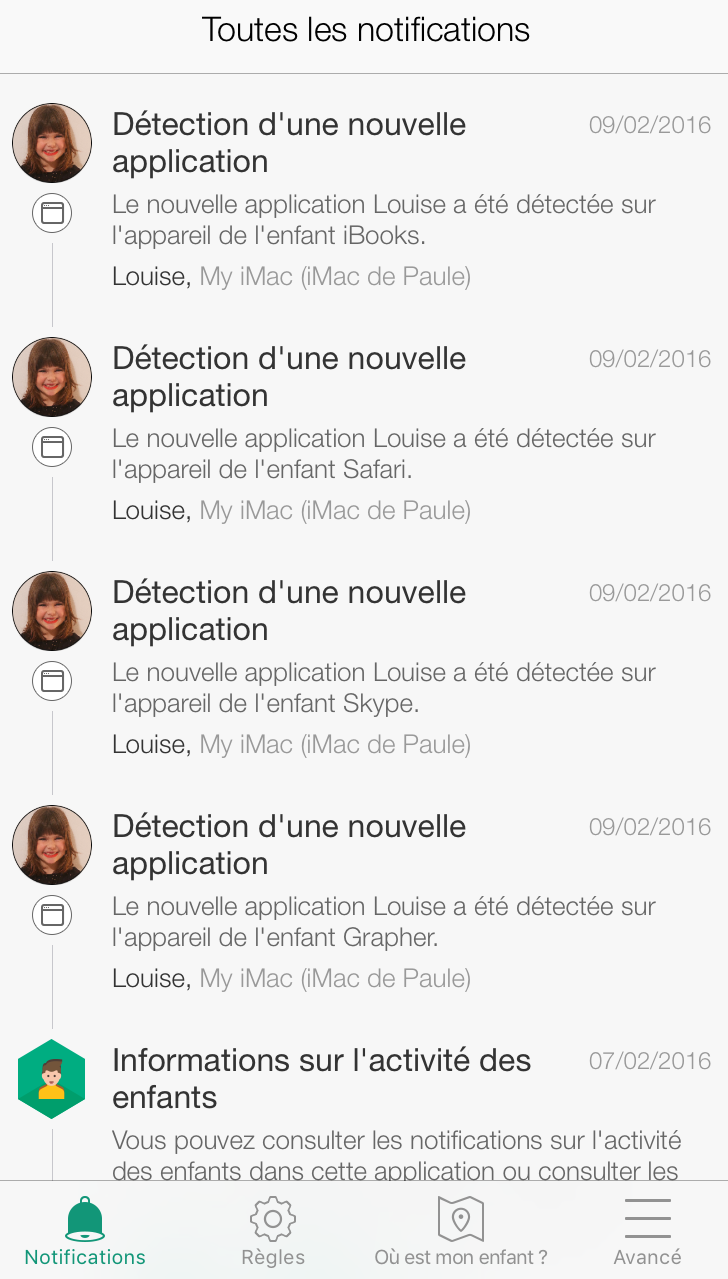This screenshot has width=728, height=1279.
Task: Switch to the Règles tab label
Action: [x=273, y=1257]
